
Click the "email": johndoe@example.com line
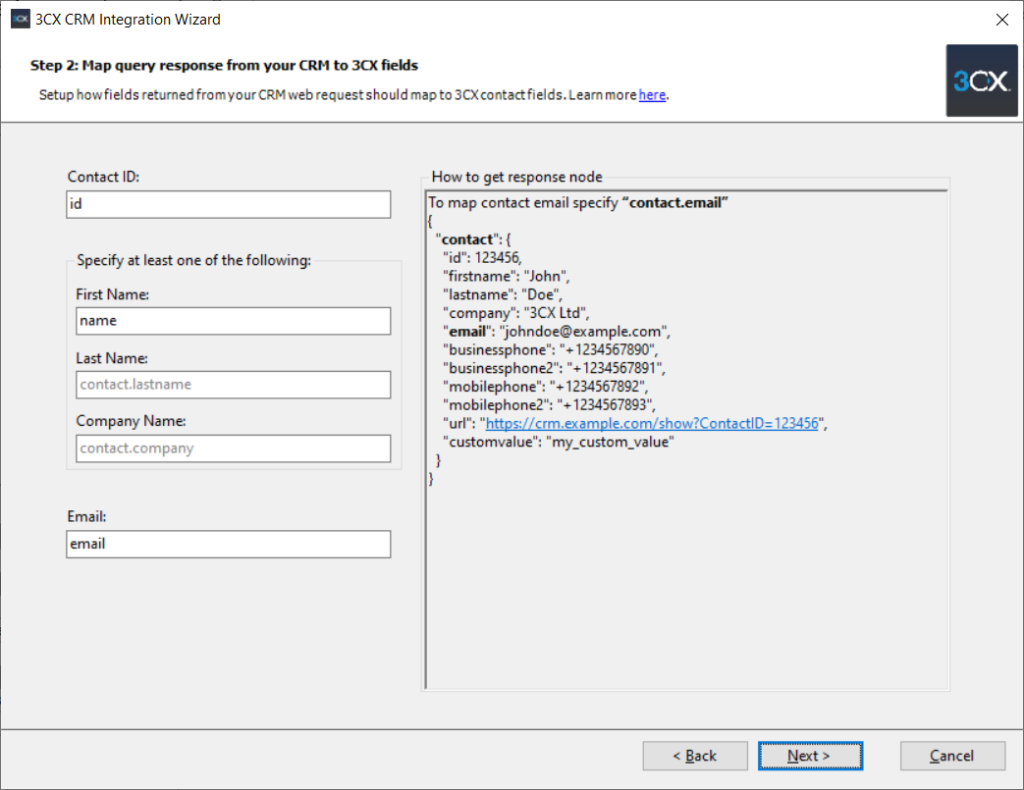(556, 331)
